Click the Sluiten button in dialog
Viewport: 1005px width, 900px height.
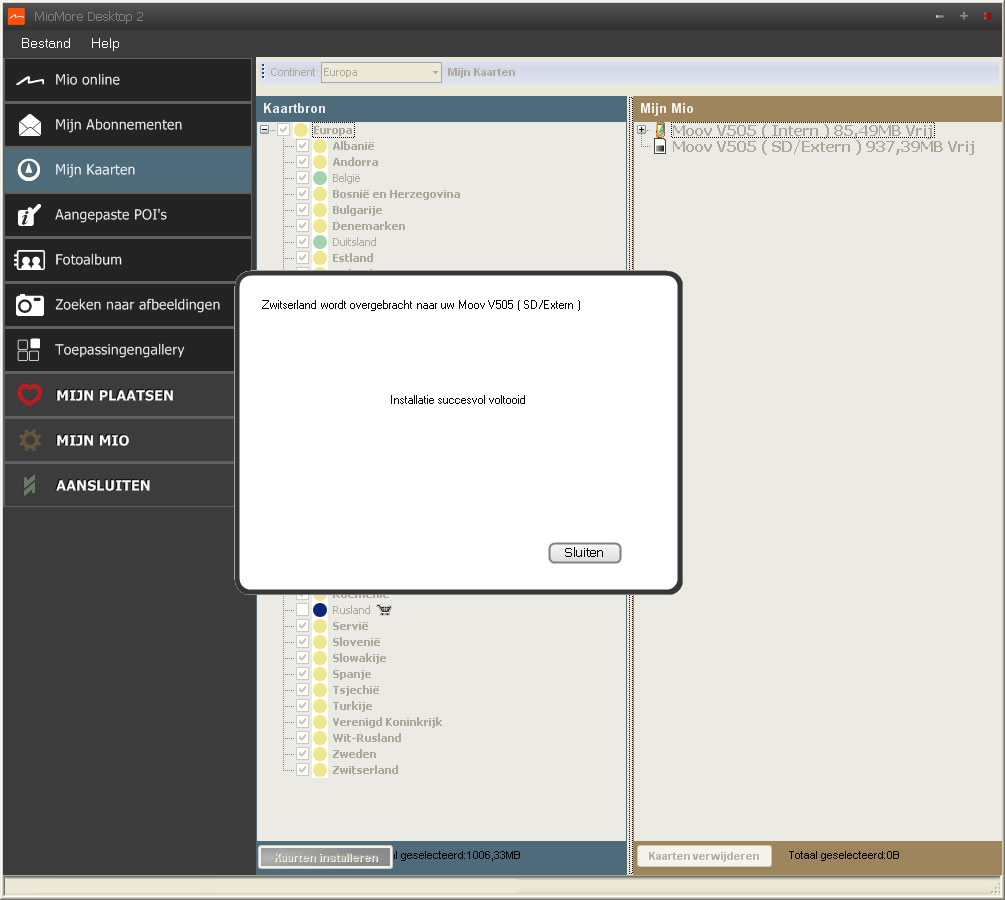click(x=585, y=553)
